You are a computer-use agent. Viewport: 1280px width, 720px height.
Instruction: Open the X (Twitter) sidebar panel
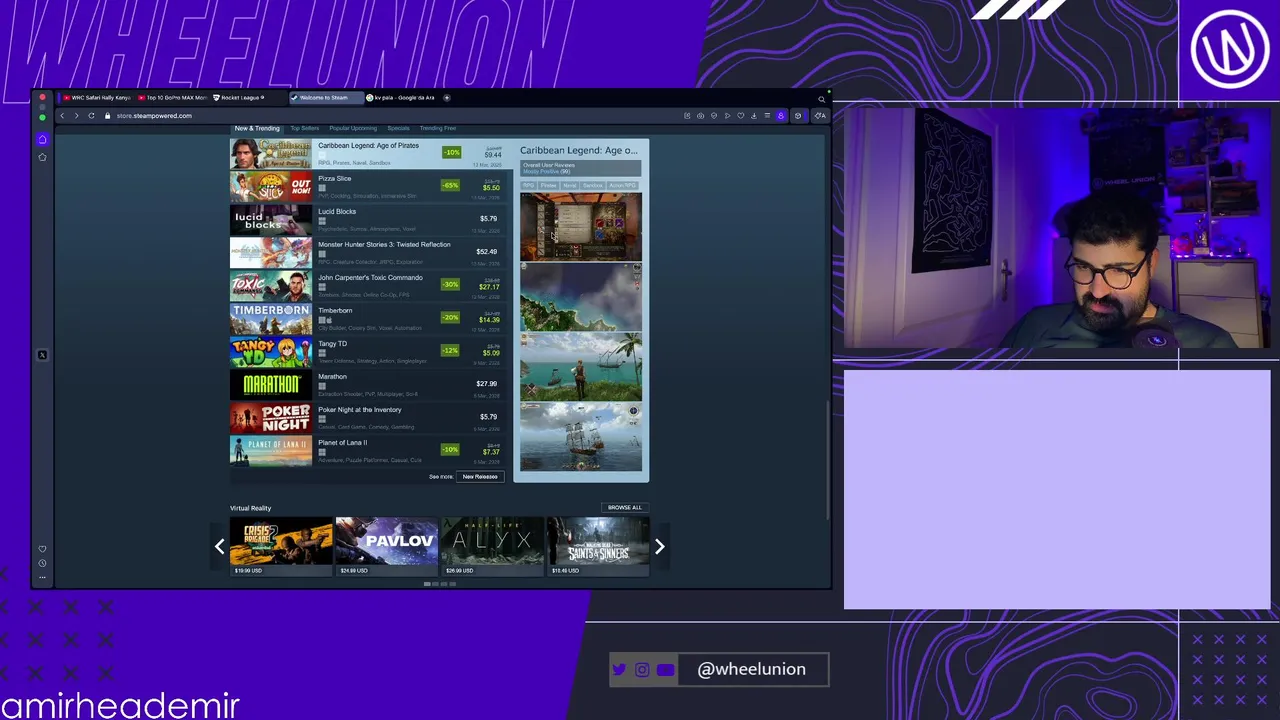click(x=42, y=355)
